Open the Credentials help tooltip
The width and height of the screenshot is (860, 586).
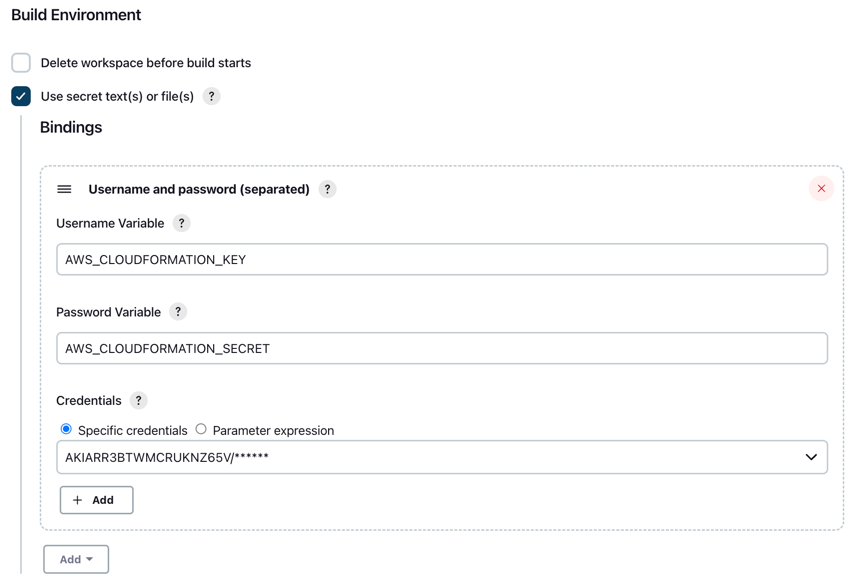(138, 401)
